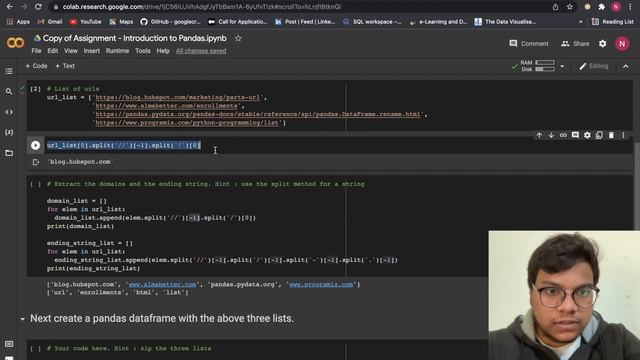640x360 pixels.
Task: Open the Help menu
Action: (x=163, y=51)
